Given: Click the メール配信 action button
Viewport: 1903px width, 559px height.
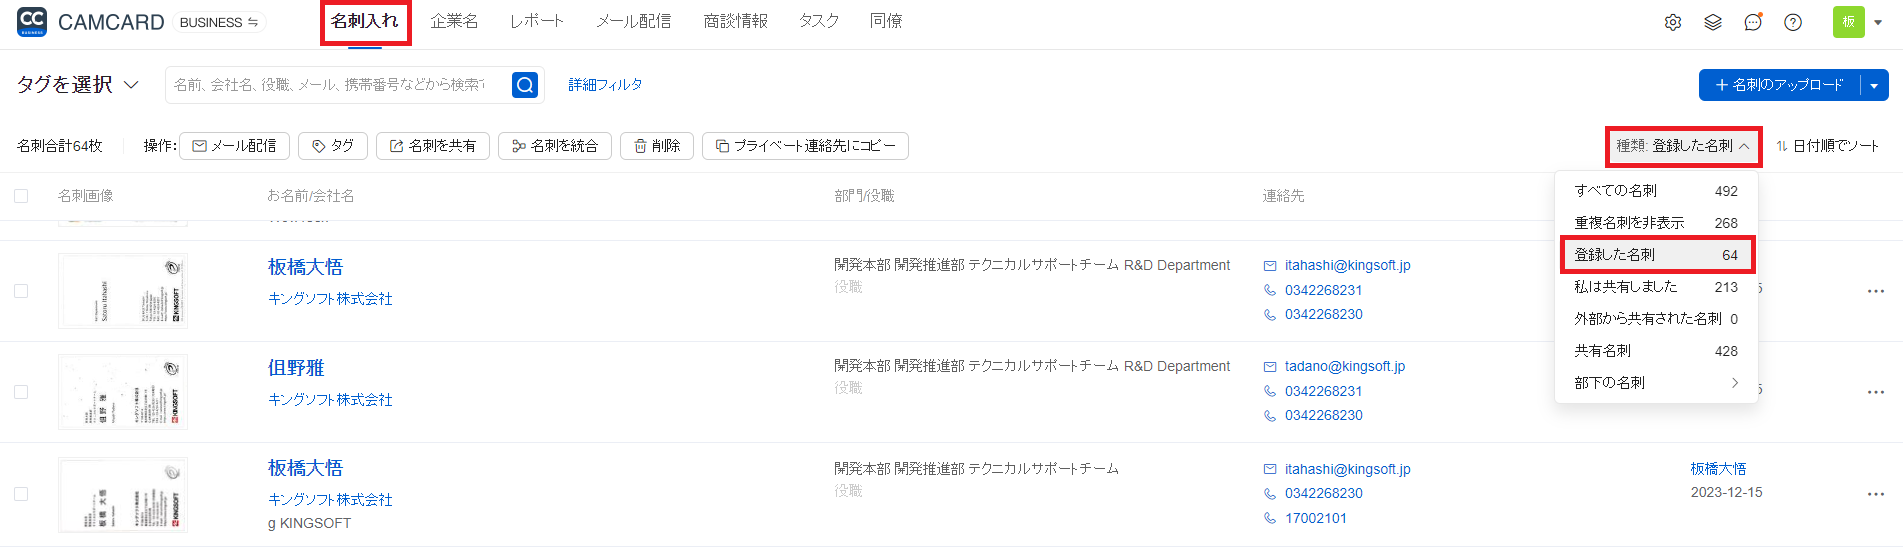Looking at the screenshot, I should point(234,146).
